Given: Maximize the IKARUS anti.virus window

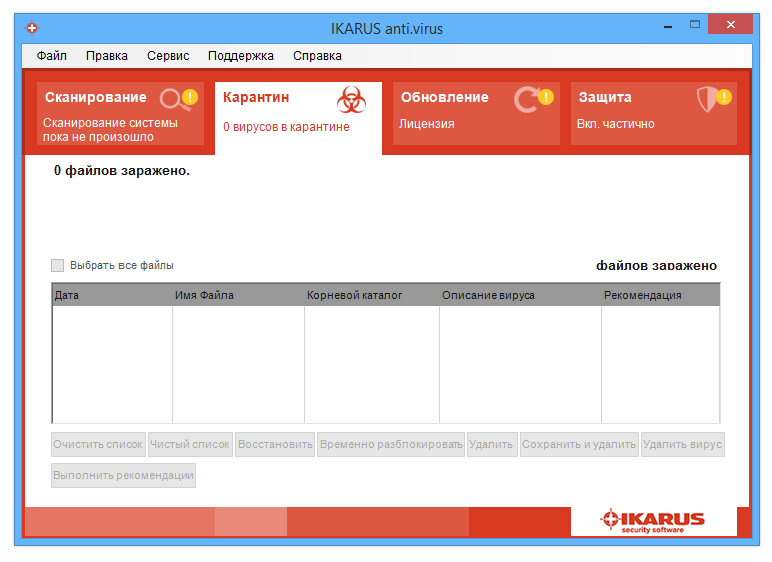Looking at the screenshot, I should click(695, 24).
